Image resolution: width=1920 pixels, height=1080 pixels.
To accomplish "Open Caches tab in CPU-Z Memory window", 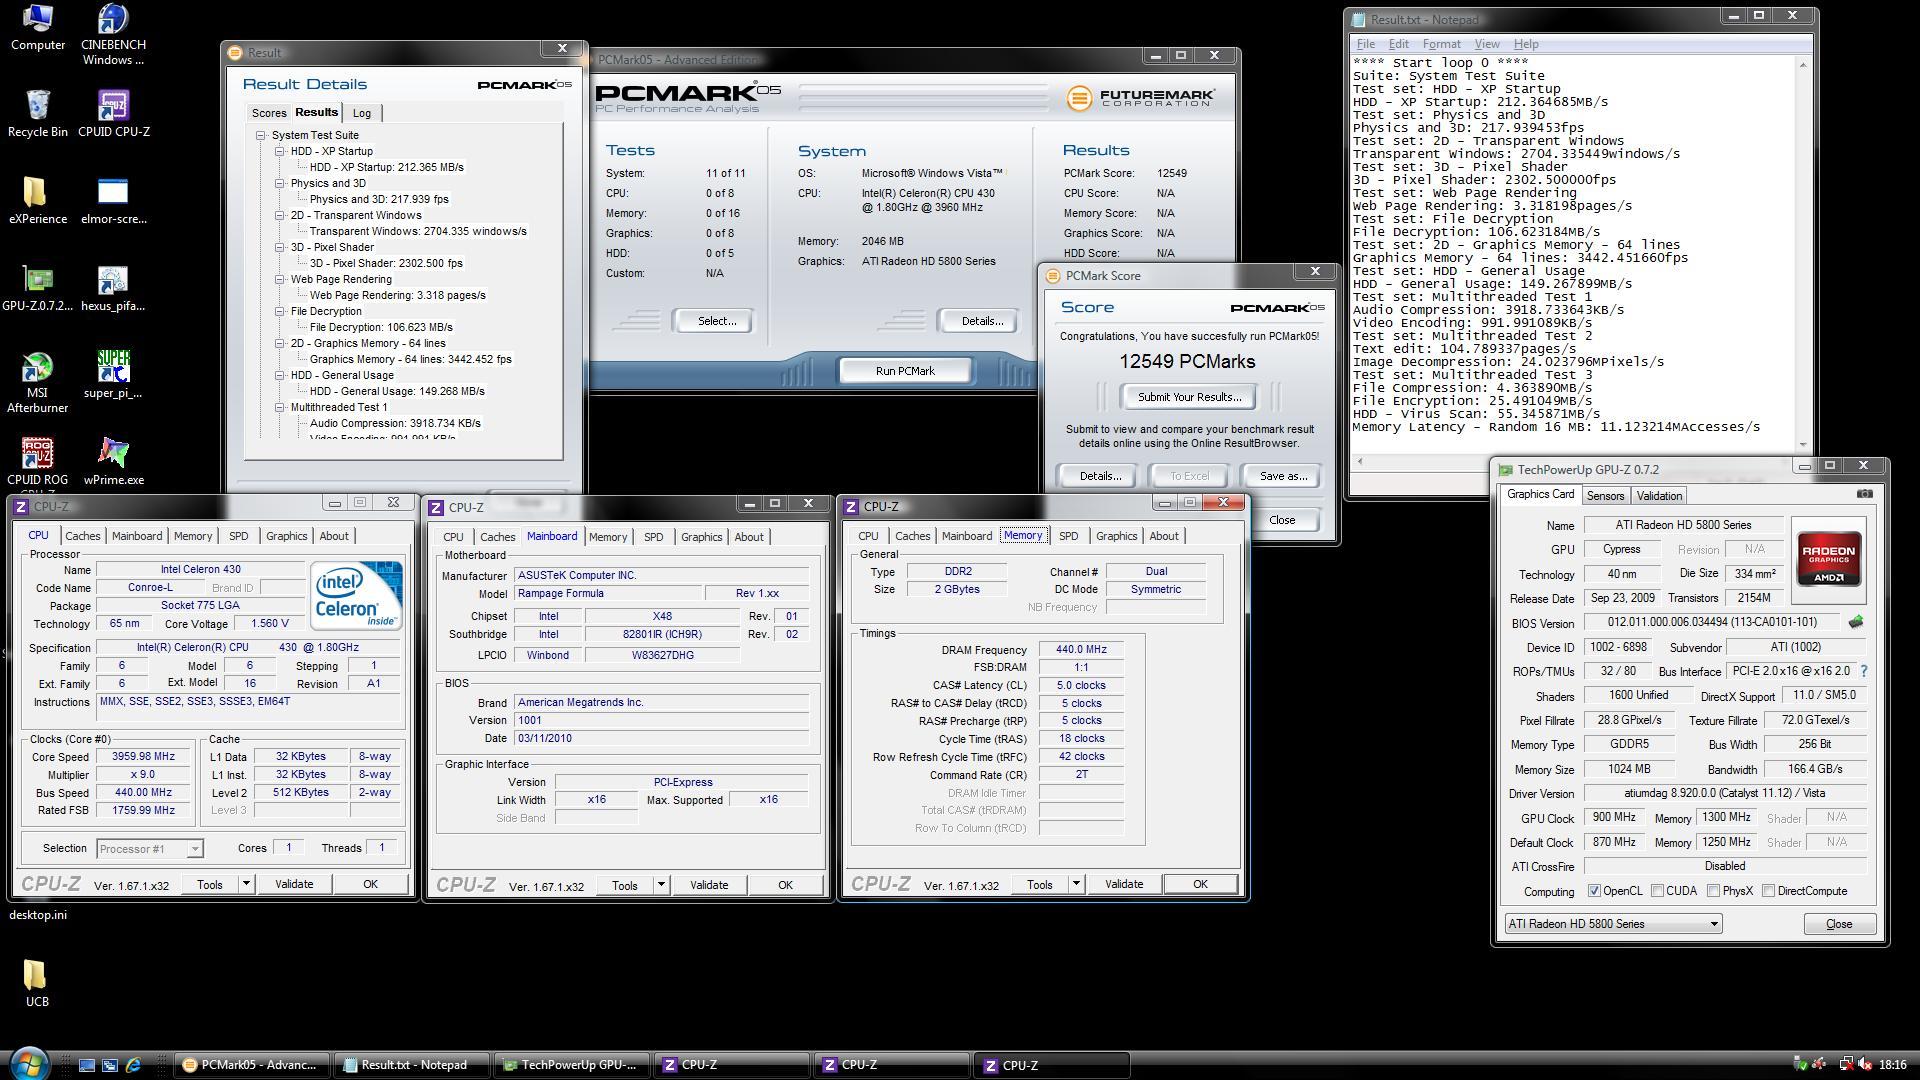I will 912,536.
